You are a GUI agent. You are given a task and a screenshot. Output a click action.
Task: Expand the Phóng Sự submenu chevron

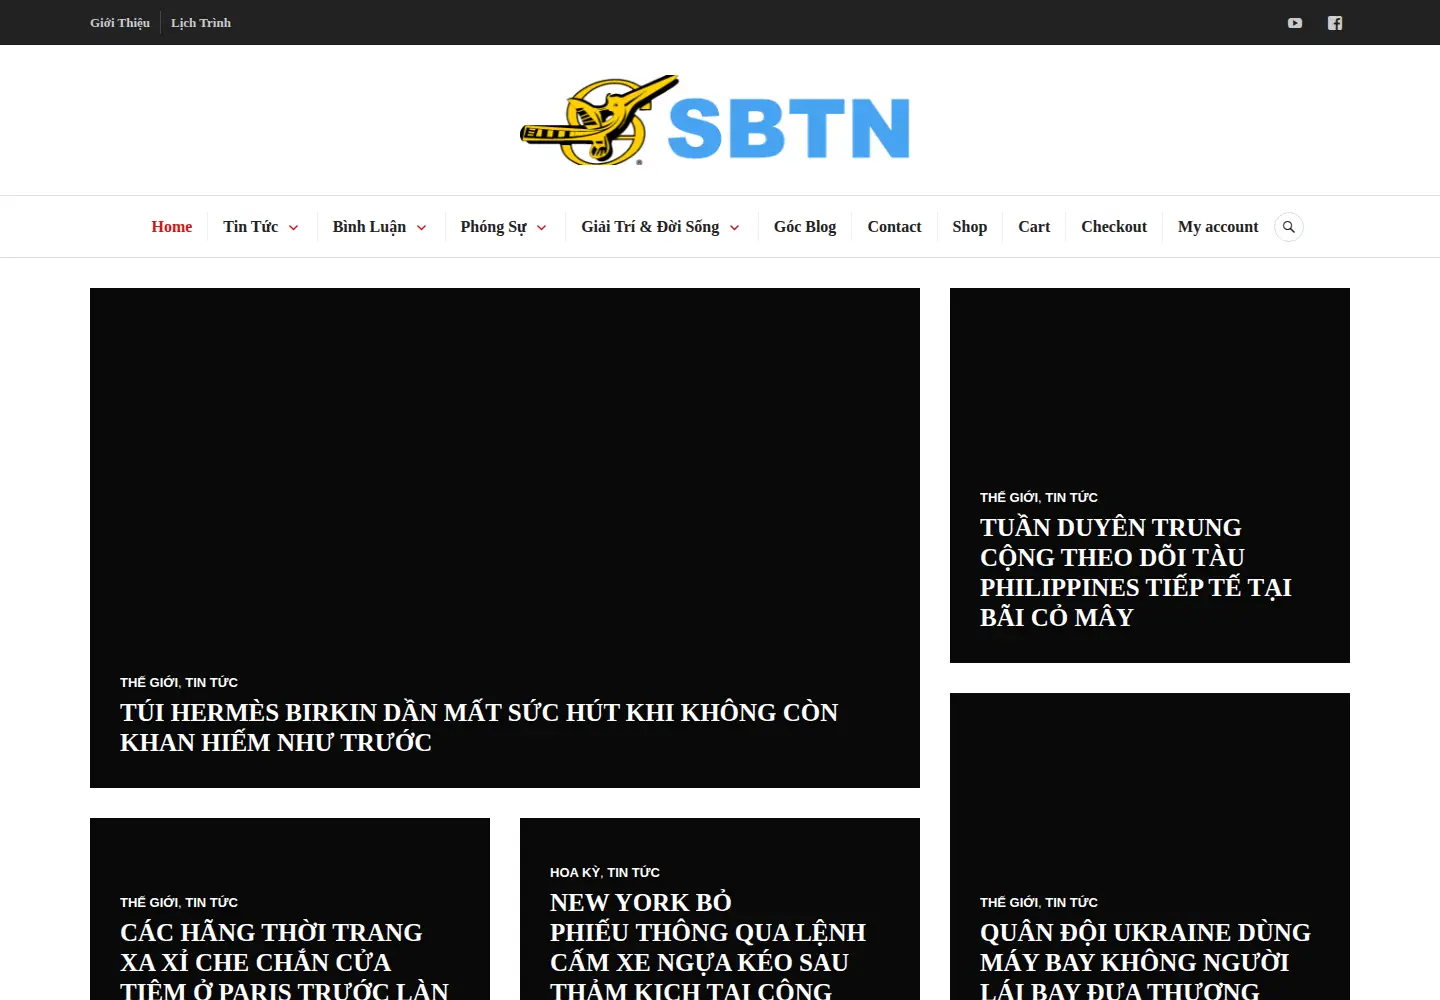point(541,228)
